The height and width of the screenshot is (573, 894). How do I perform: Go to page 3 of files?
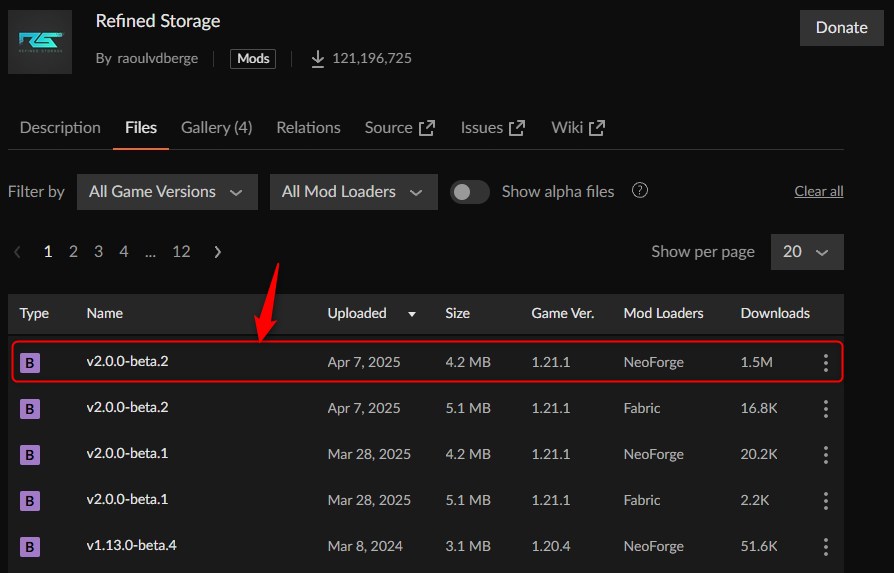pyautogui.click(x=99, y=251)
